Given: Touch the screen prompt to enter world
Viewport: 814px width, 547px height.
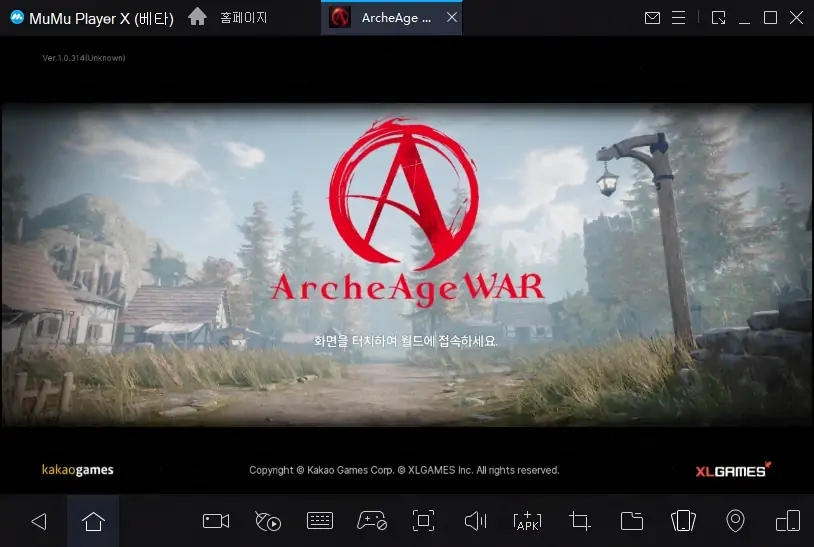Looking at the screenshot, I should point(405,341).
